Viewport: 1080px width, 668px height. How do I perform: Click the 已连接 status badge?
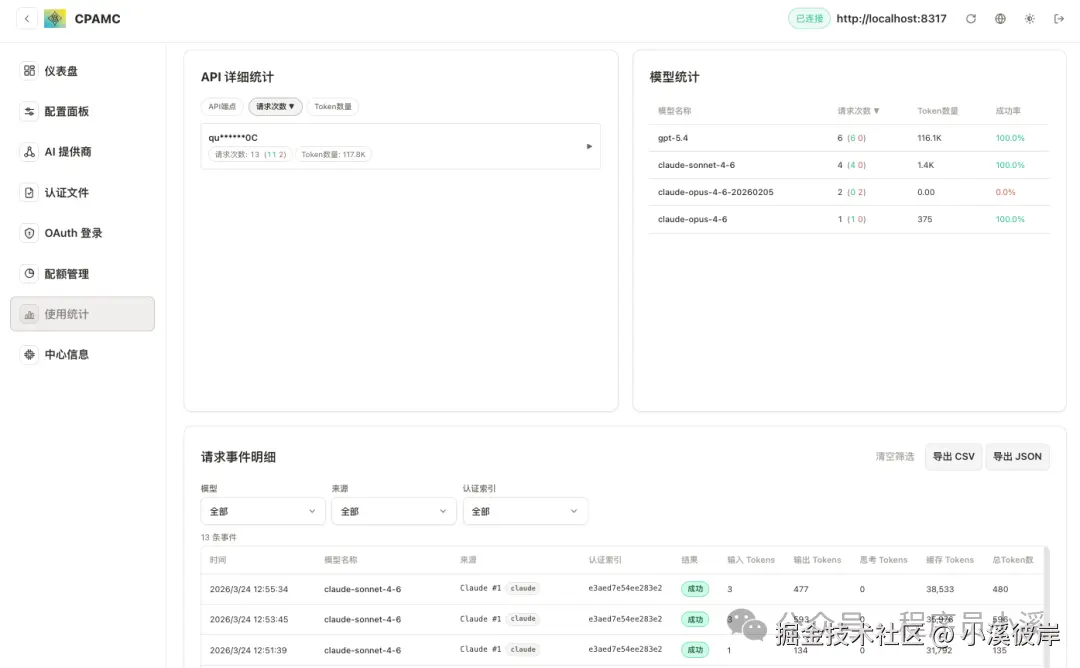click(x=809, y=19)
